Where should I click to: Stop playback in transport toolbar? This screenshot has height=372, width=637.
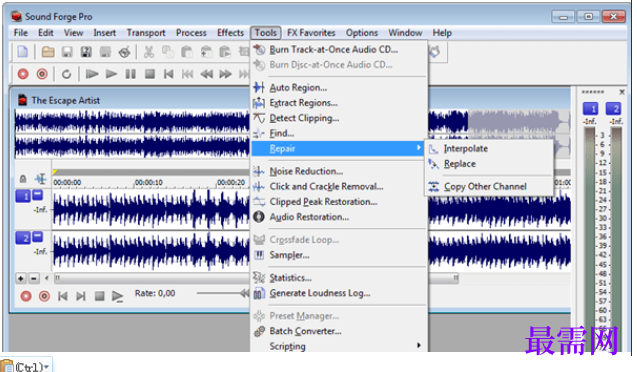pos(150,74)
